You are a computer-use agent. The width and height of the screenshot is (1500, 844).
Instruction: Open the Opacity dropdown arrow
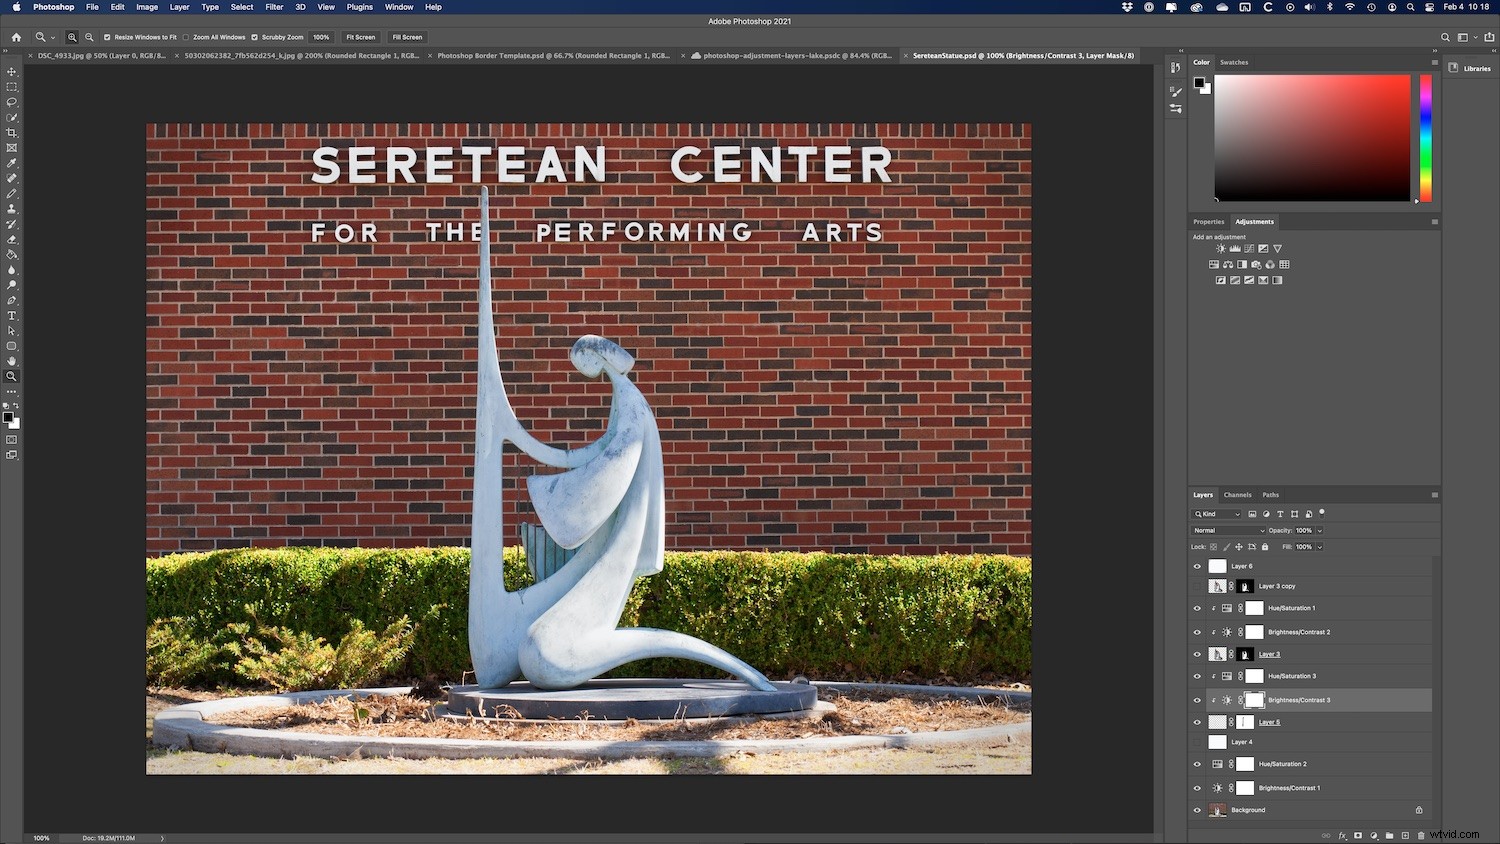point(1319,530)
